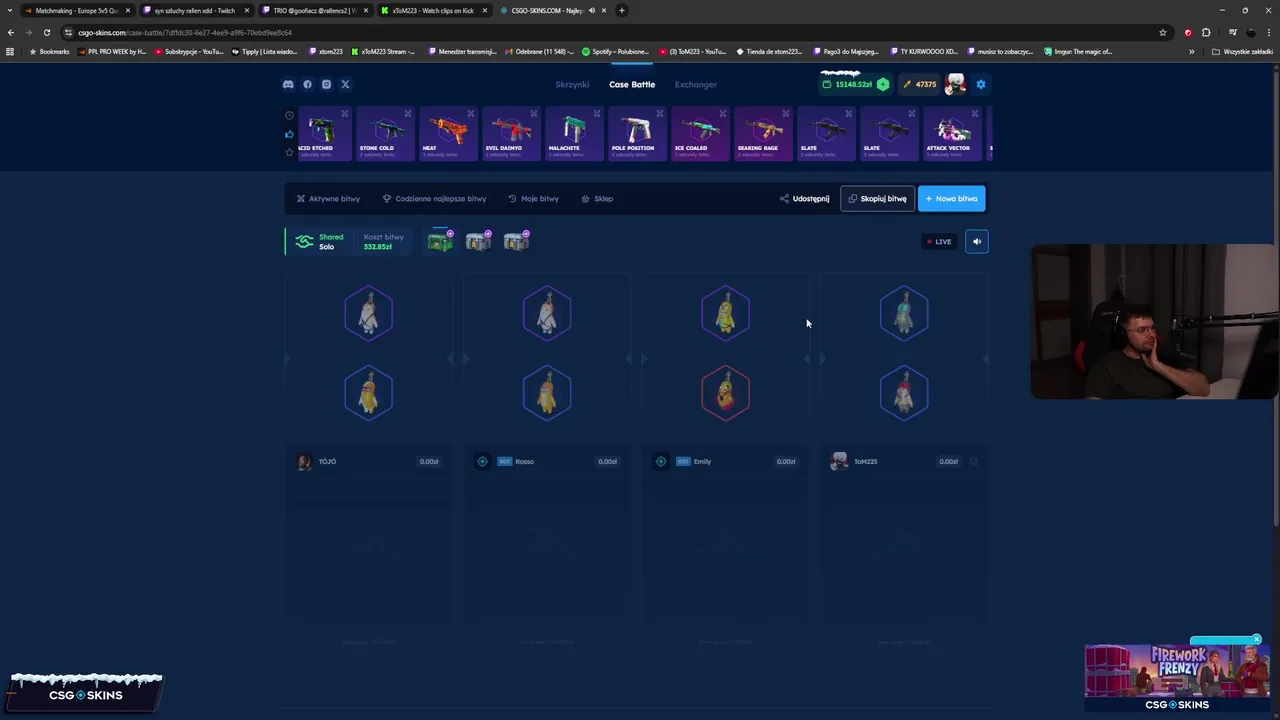Click the LIVE indicator badge
This screenshot has height=720, width=1280.
939,241
